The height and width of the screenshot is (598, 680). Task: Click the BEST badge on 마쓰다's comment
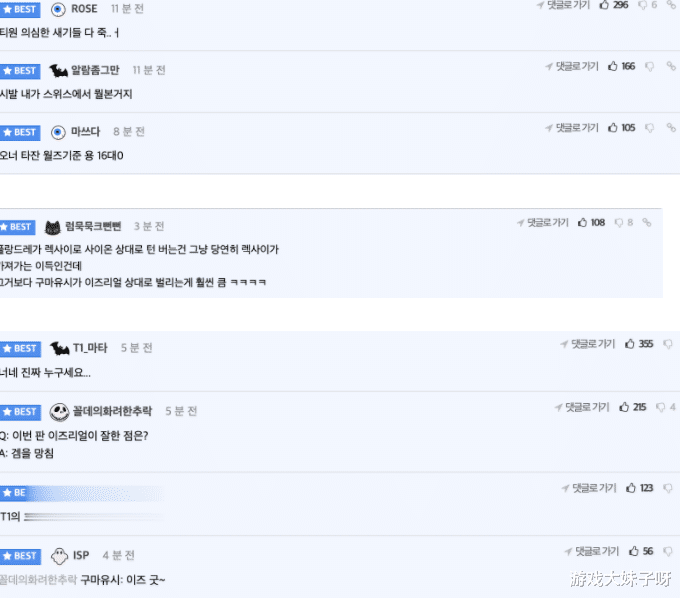(x=20, y=132)
